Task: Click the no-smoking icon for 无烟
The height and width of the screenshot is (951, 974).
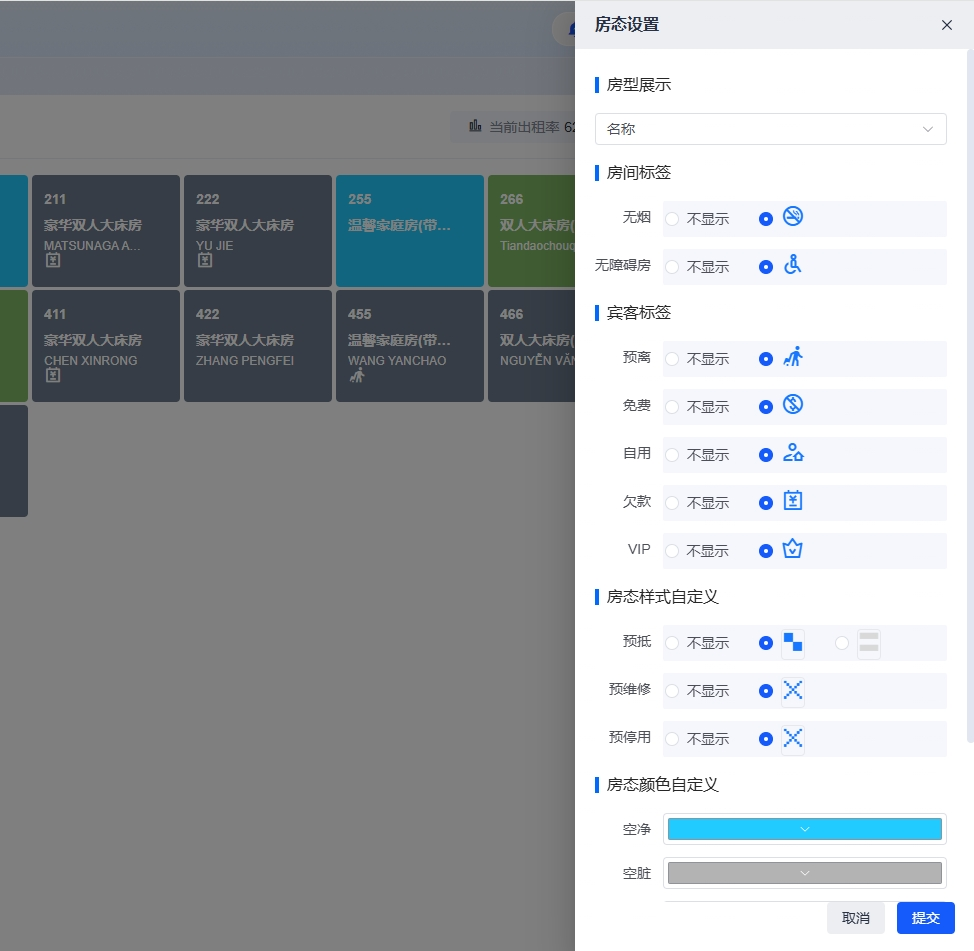Action: pyautogui.click(x=792, y=217)
